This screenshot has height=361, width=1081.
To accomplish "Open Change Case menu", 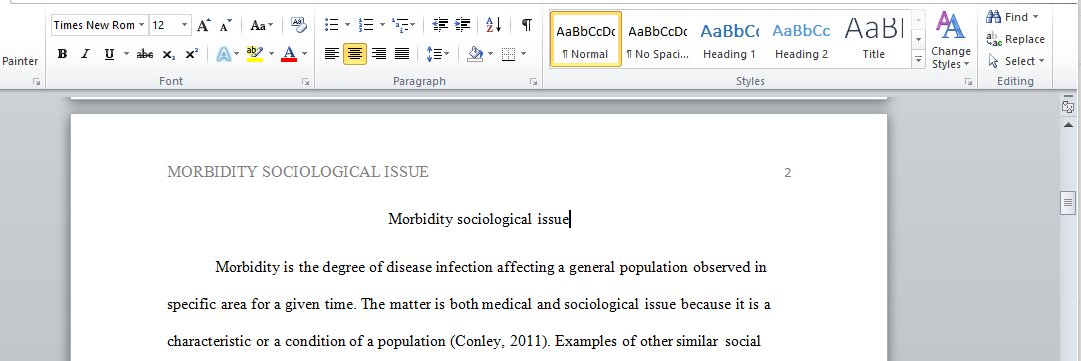I will (x=261, y=25).
